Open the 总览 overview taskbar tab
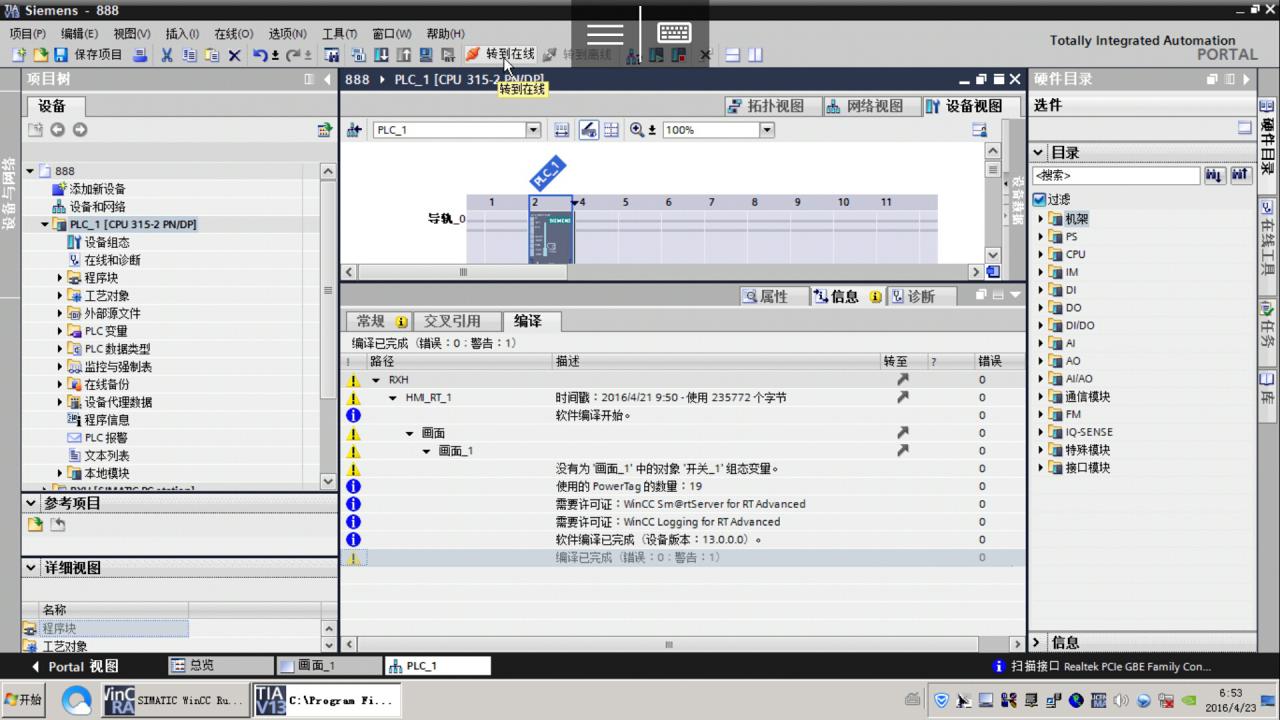 (x=218, y=666)
